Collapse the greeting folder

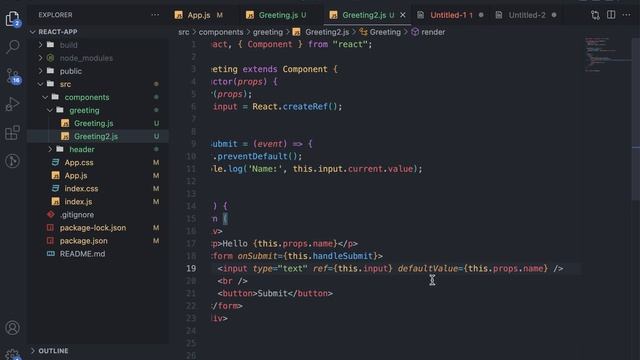[x=84, y=110]
